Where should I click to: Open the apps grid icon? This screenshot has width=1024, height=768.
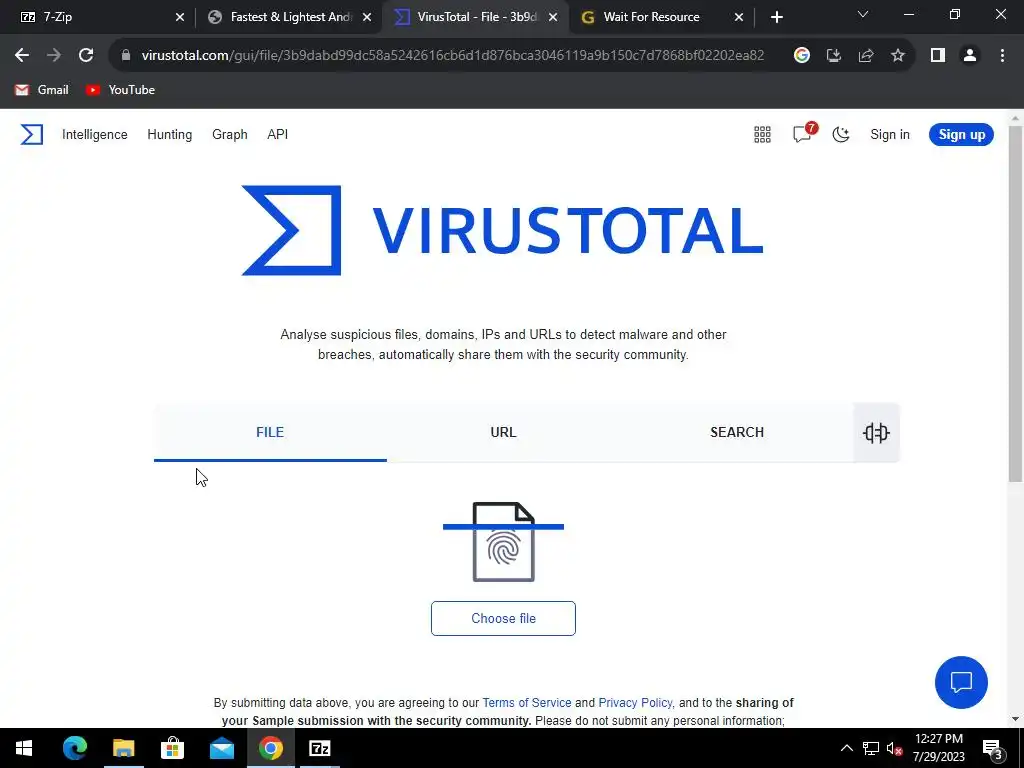(762, 135)
